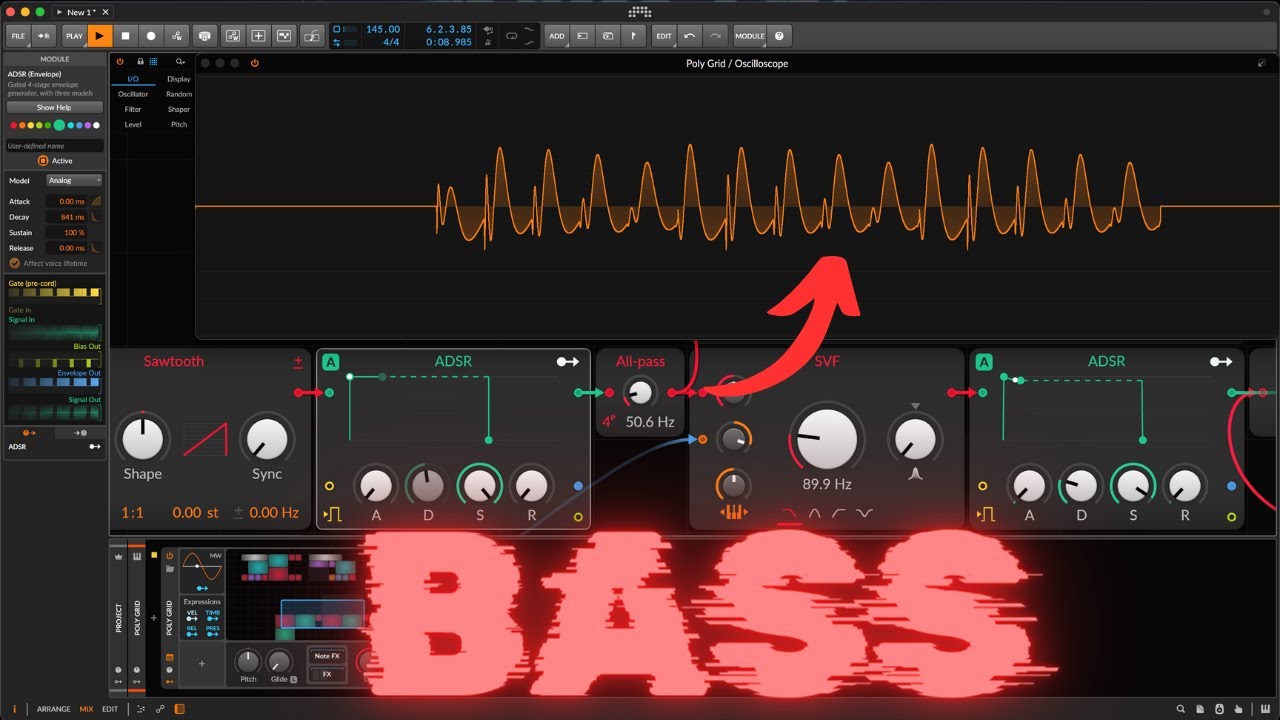
Task: Open the PLAY menu
Action: coord(74,35)
